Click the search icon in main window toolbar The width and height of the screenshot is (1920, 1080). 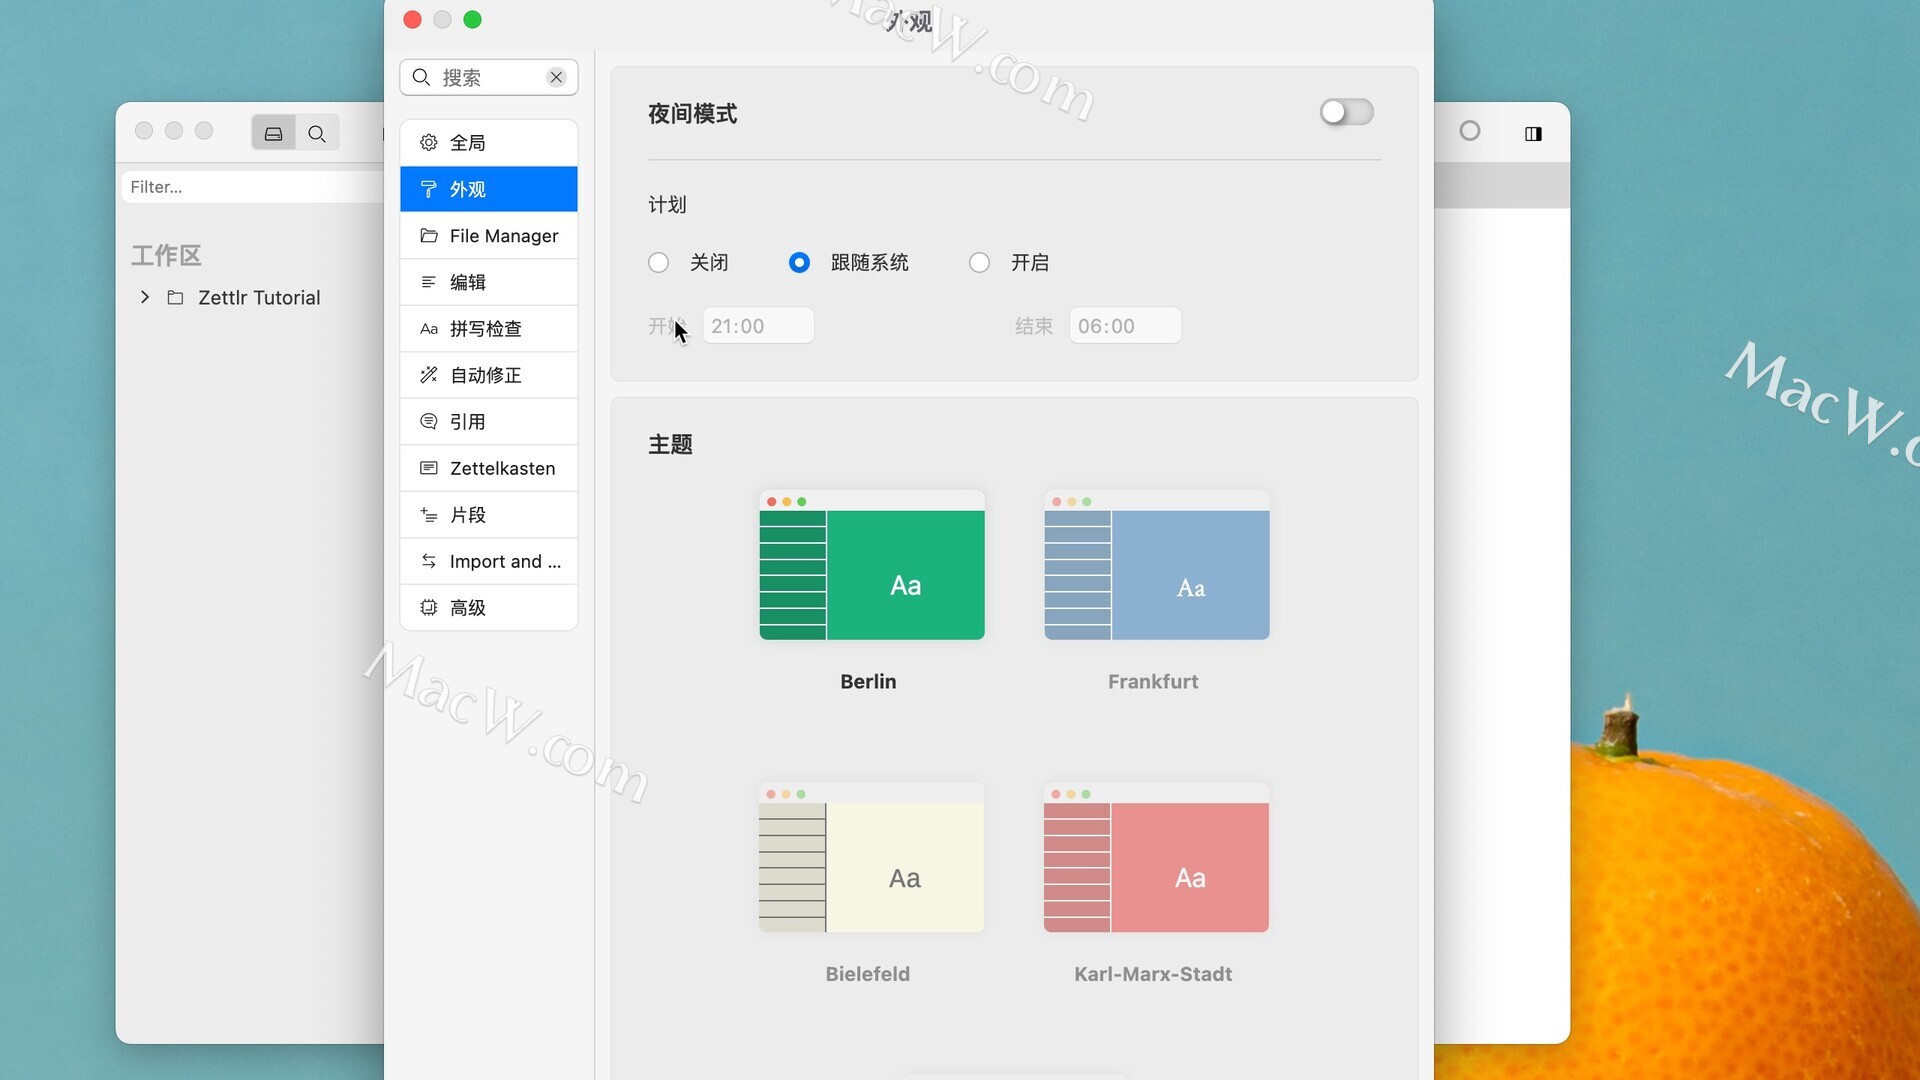pyautogui.click(x=317, y=133)
